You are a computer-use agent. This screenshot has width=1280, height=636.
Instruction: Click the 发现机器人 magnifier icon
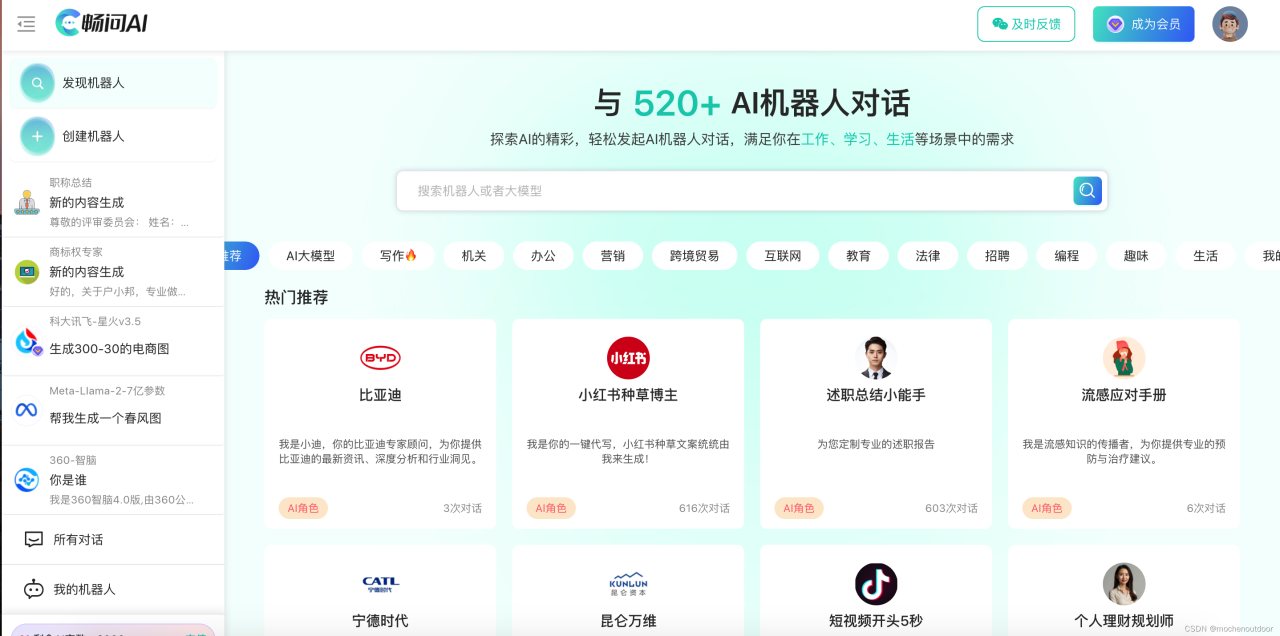coord(37,83)
